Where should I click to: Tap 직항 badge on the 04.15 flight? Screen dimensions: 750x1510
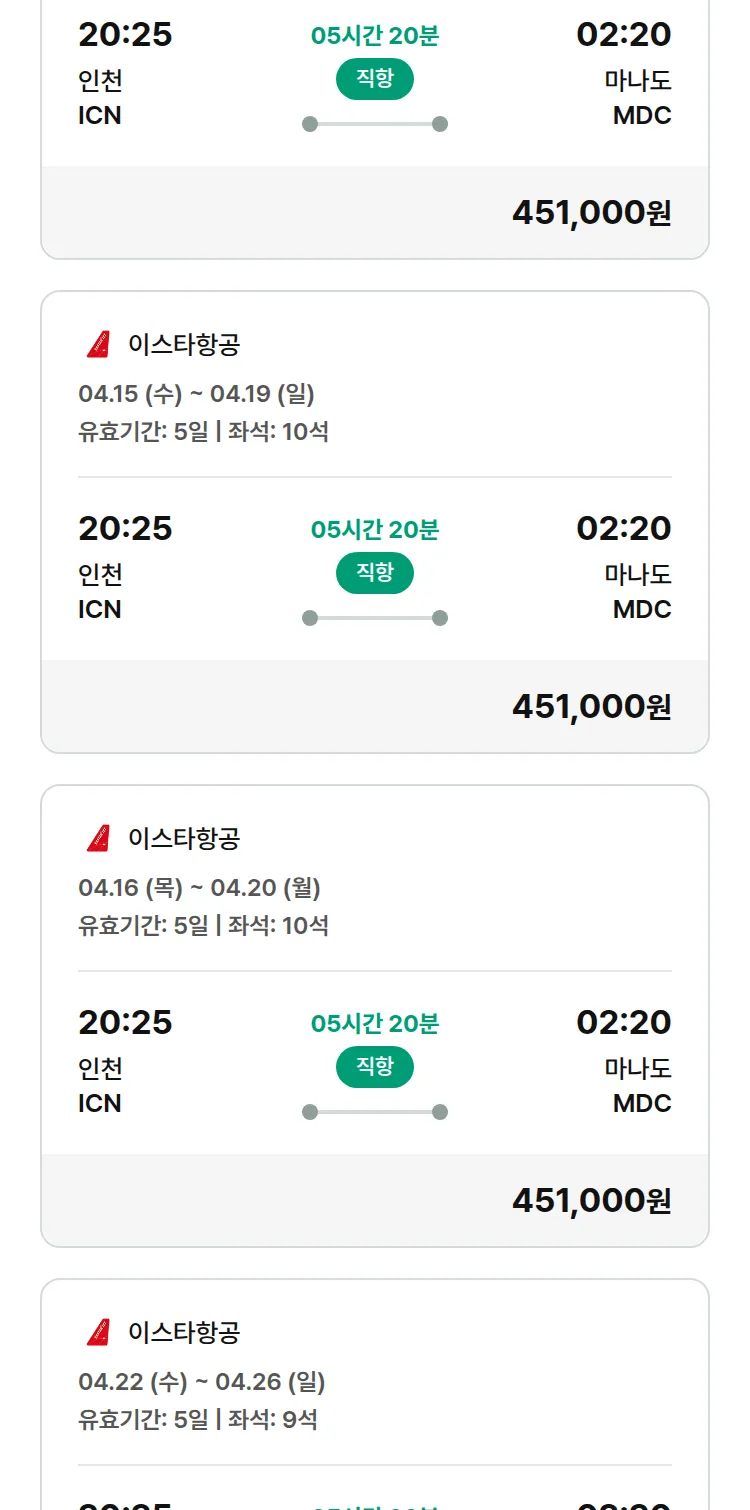coord(375,573)
